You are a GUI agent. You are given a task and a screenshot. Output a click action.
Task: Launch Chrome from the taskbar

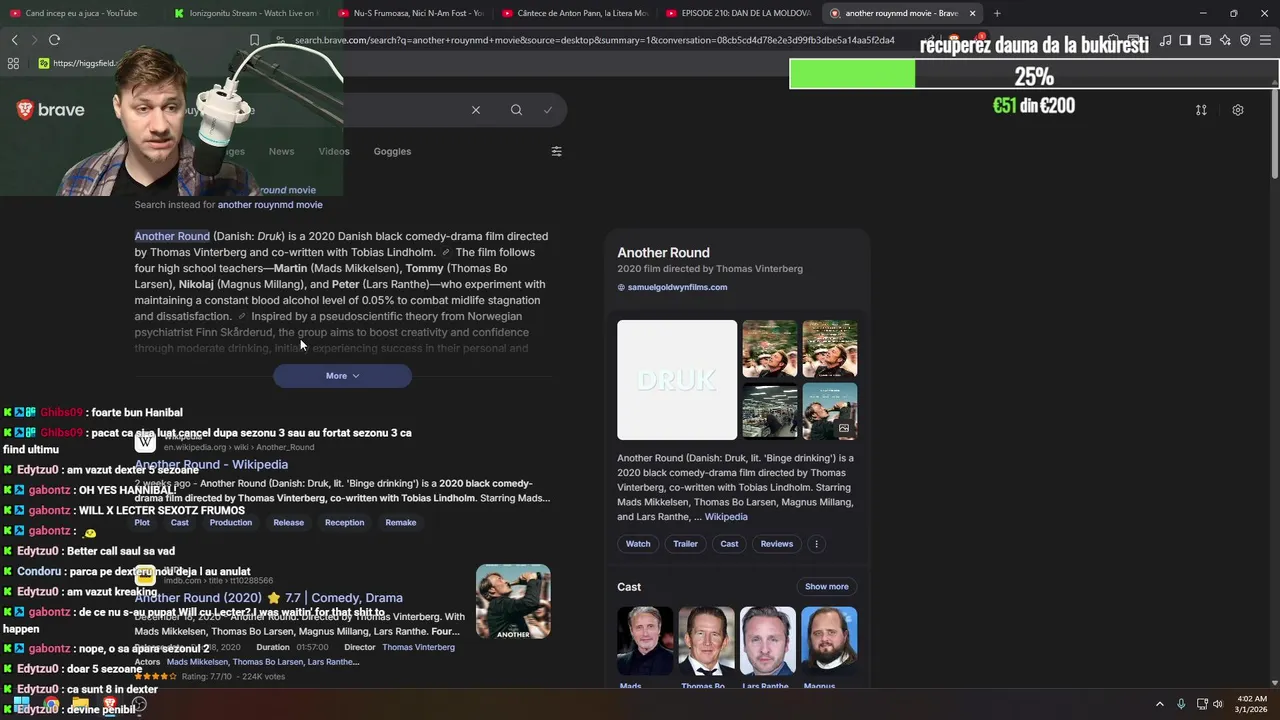tap(51, 704)
